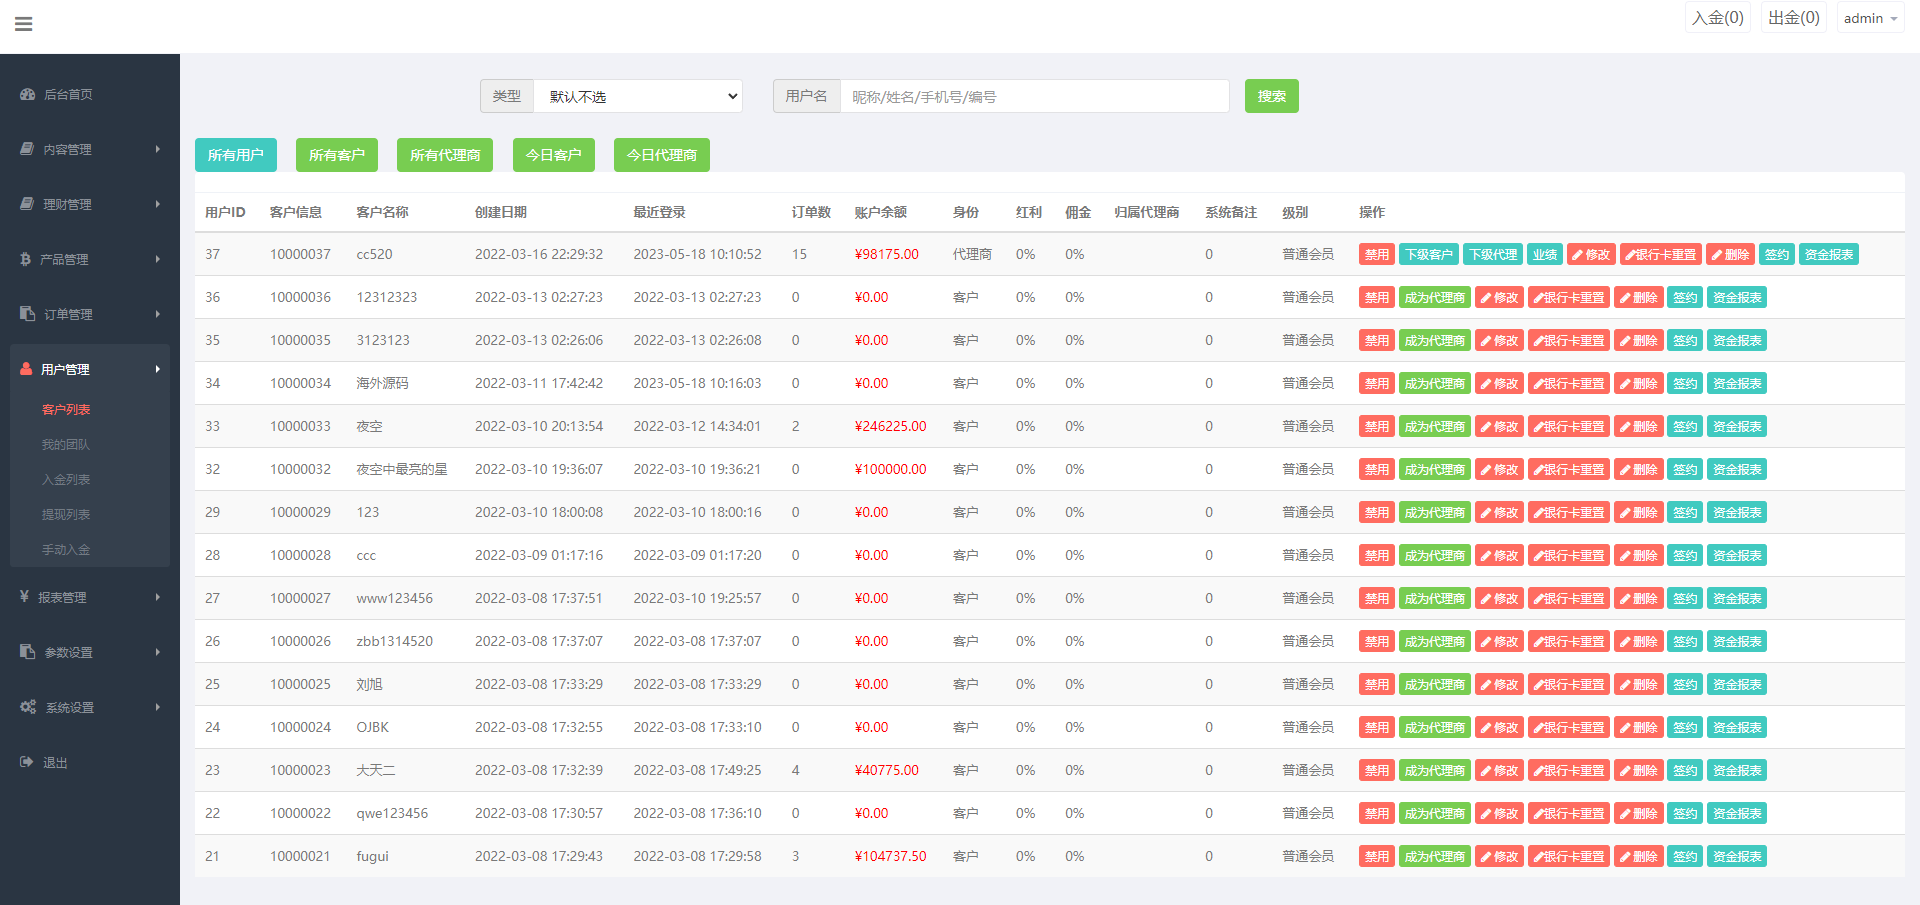
Task: Click the 退出 logout icon
Action: coord(26,762)
